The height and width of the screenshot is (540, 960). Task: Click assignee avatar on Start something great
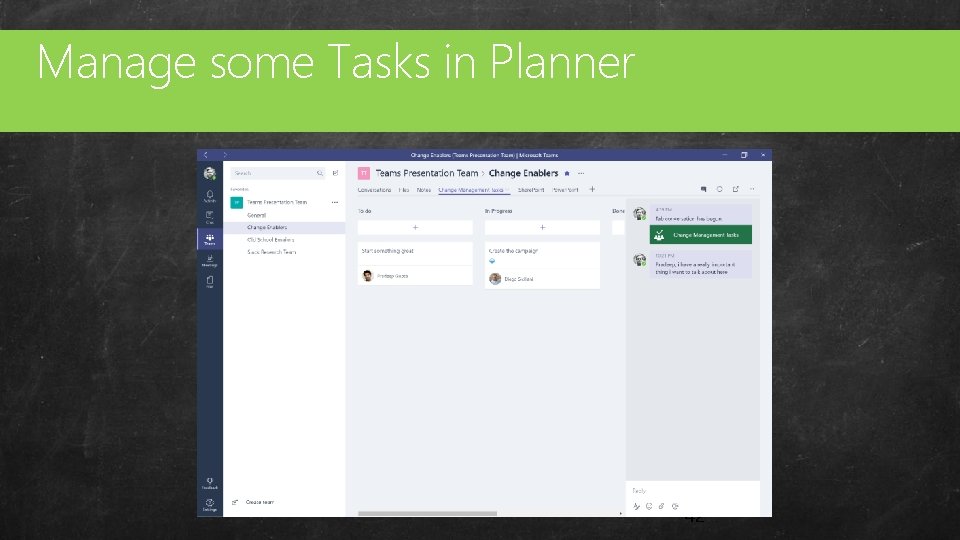[x=367, y=276]
